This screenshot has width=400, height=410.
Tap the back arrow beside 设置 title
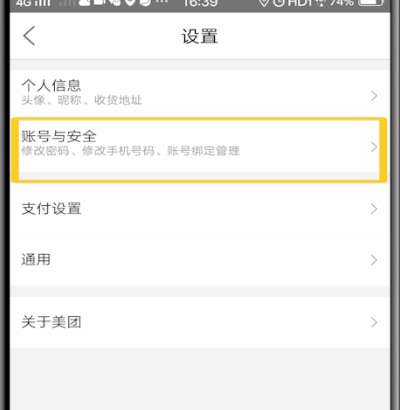29,36
